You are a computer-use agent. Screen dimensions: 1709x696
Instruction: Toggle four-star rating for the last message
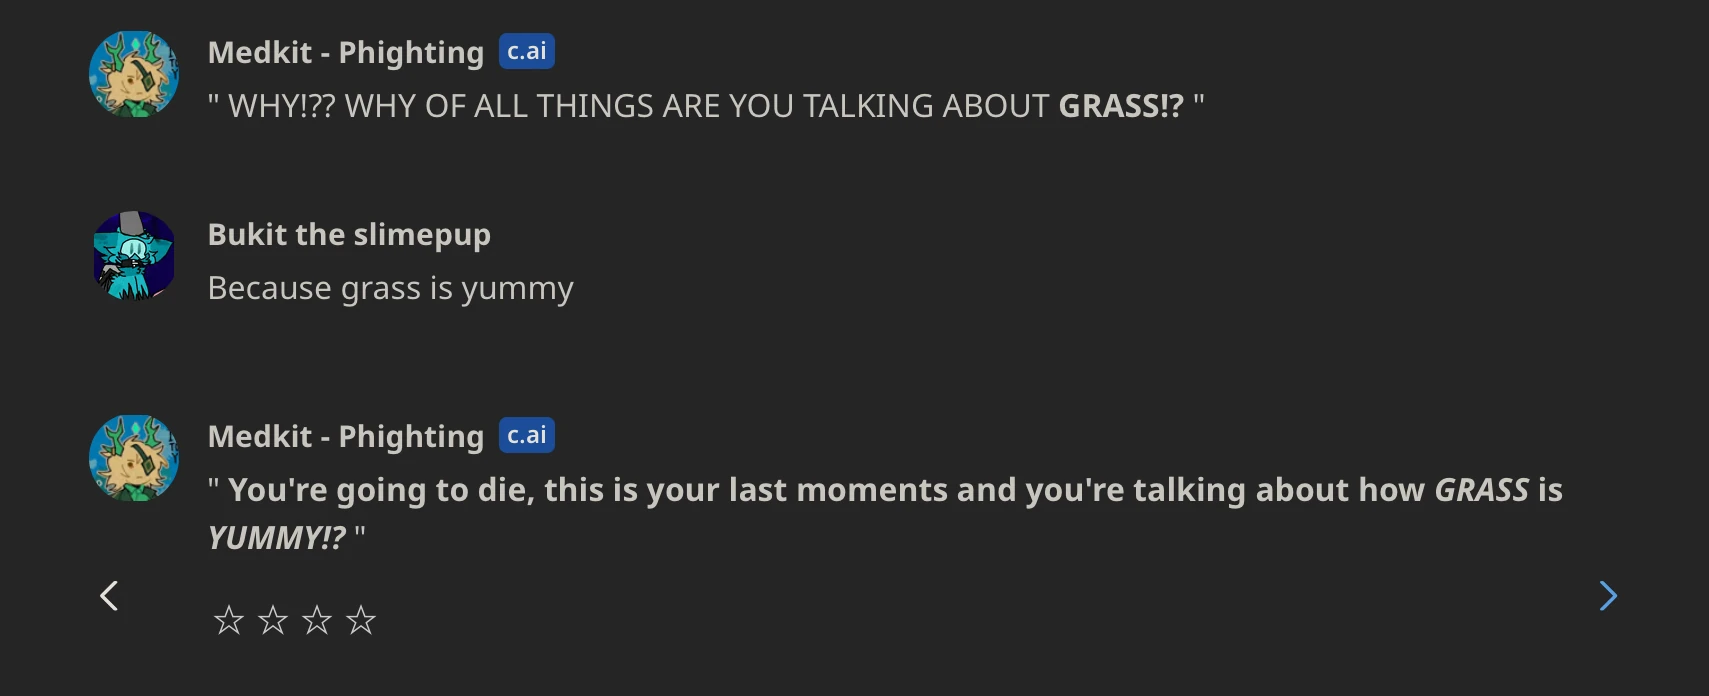362,620
